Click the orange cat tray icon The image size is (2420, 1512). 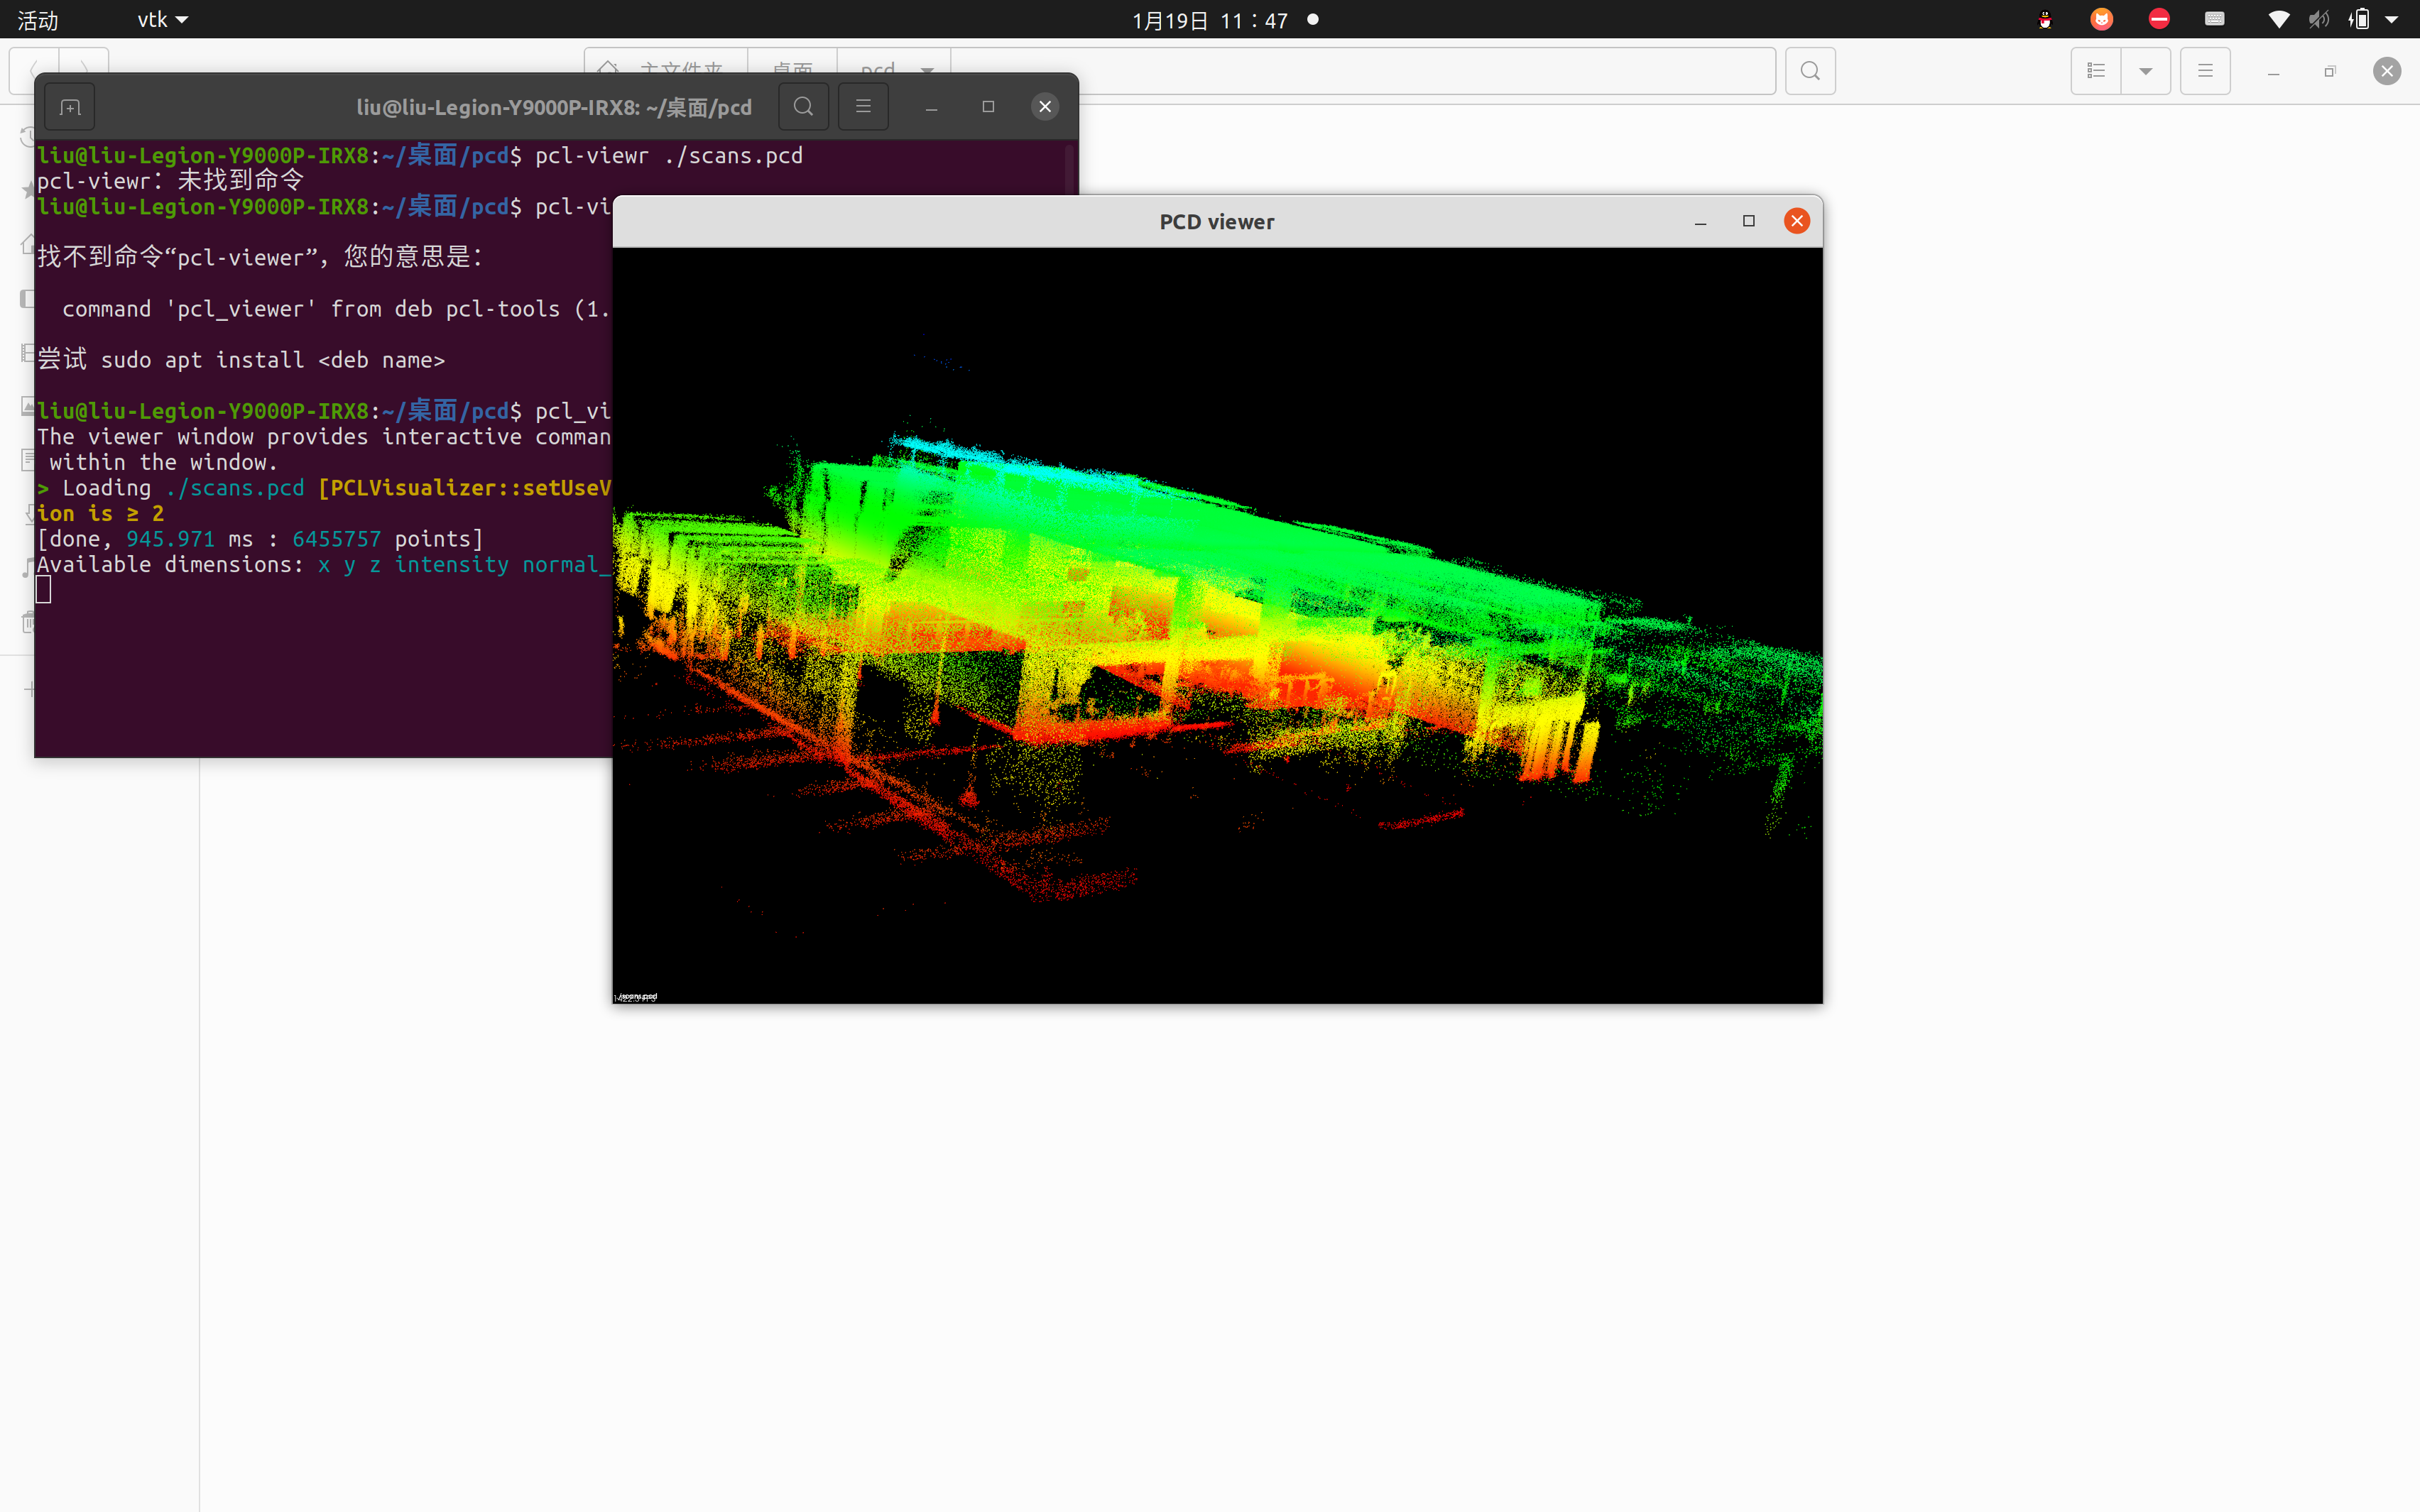pos(2102,19)
